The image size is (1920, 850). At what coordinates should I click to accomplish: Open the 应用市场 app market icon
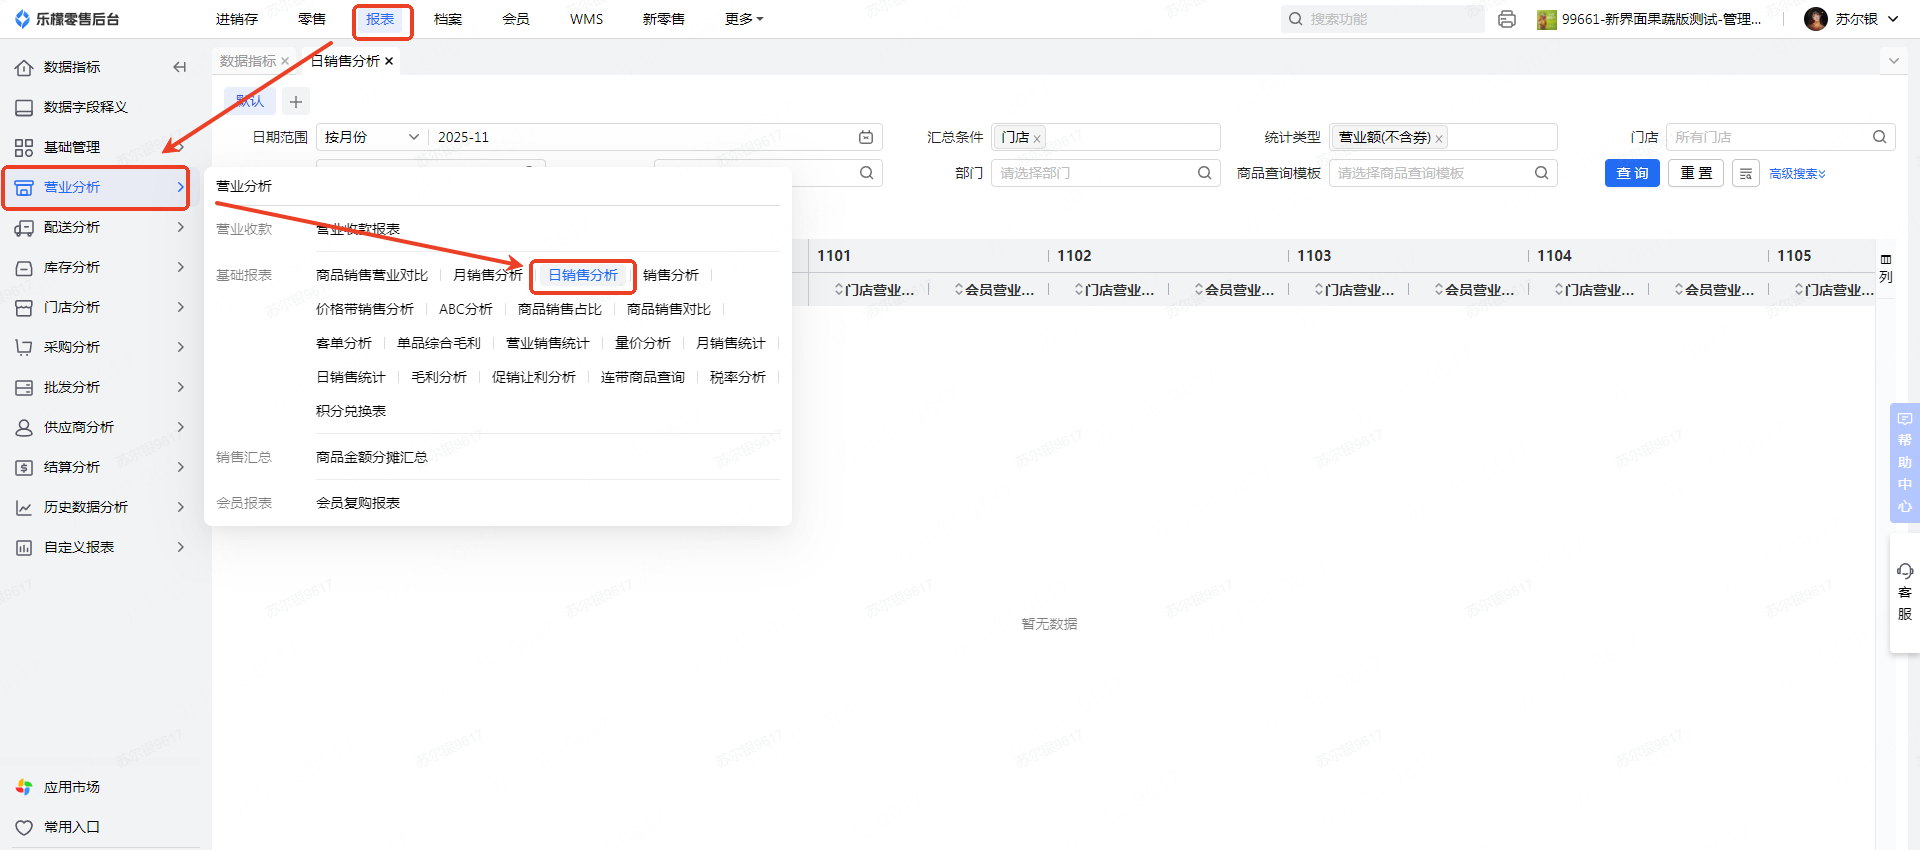pyautogui.click(x=24, y=787)
